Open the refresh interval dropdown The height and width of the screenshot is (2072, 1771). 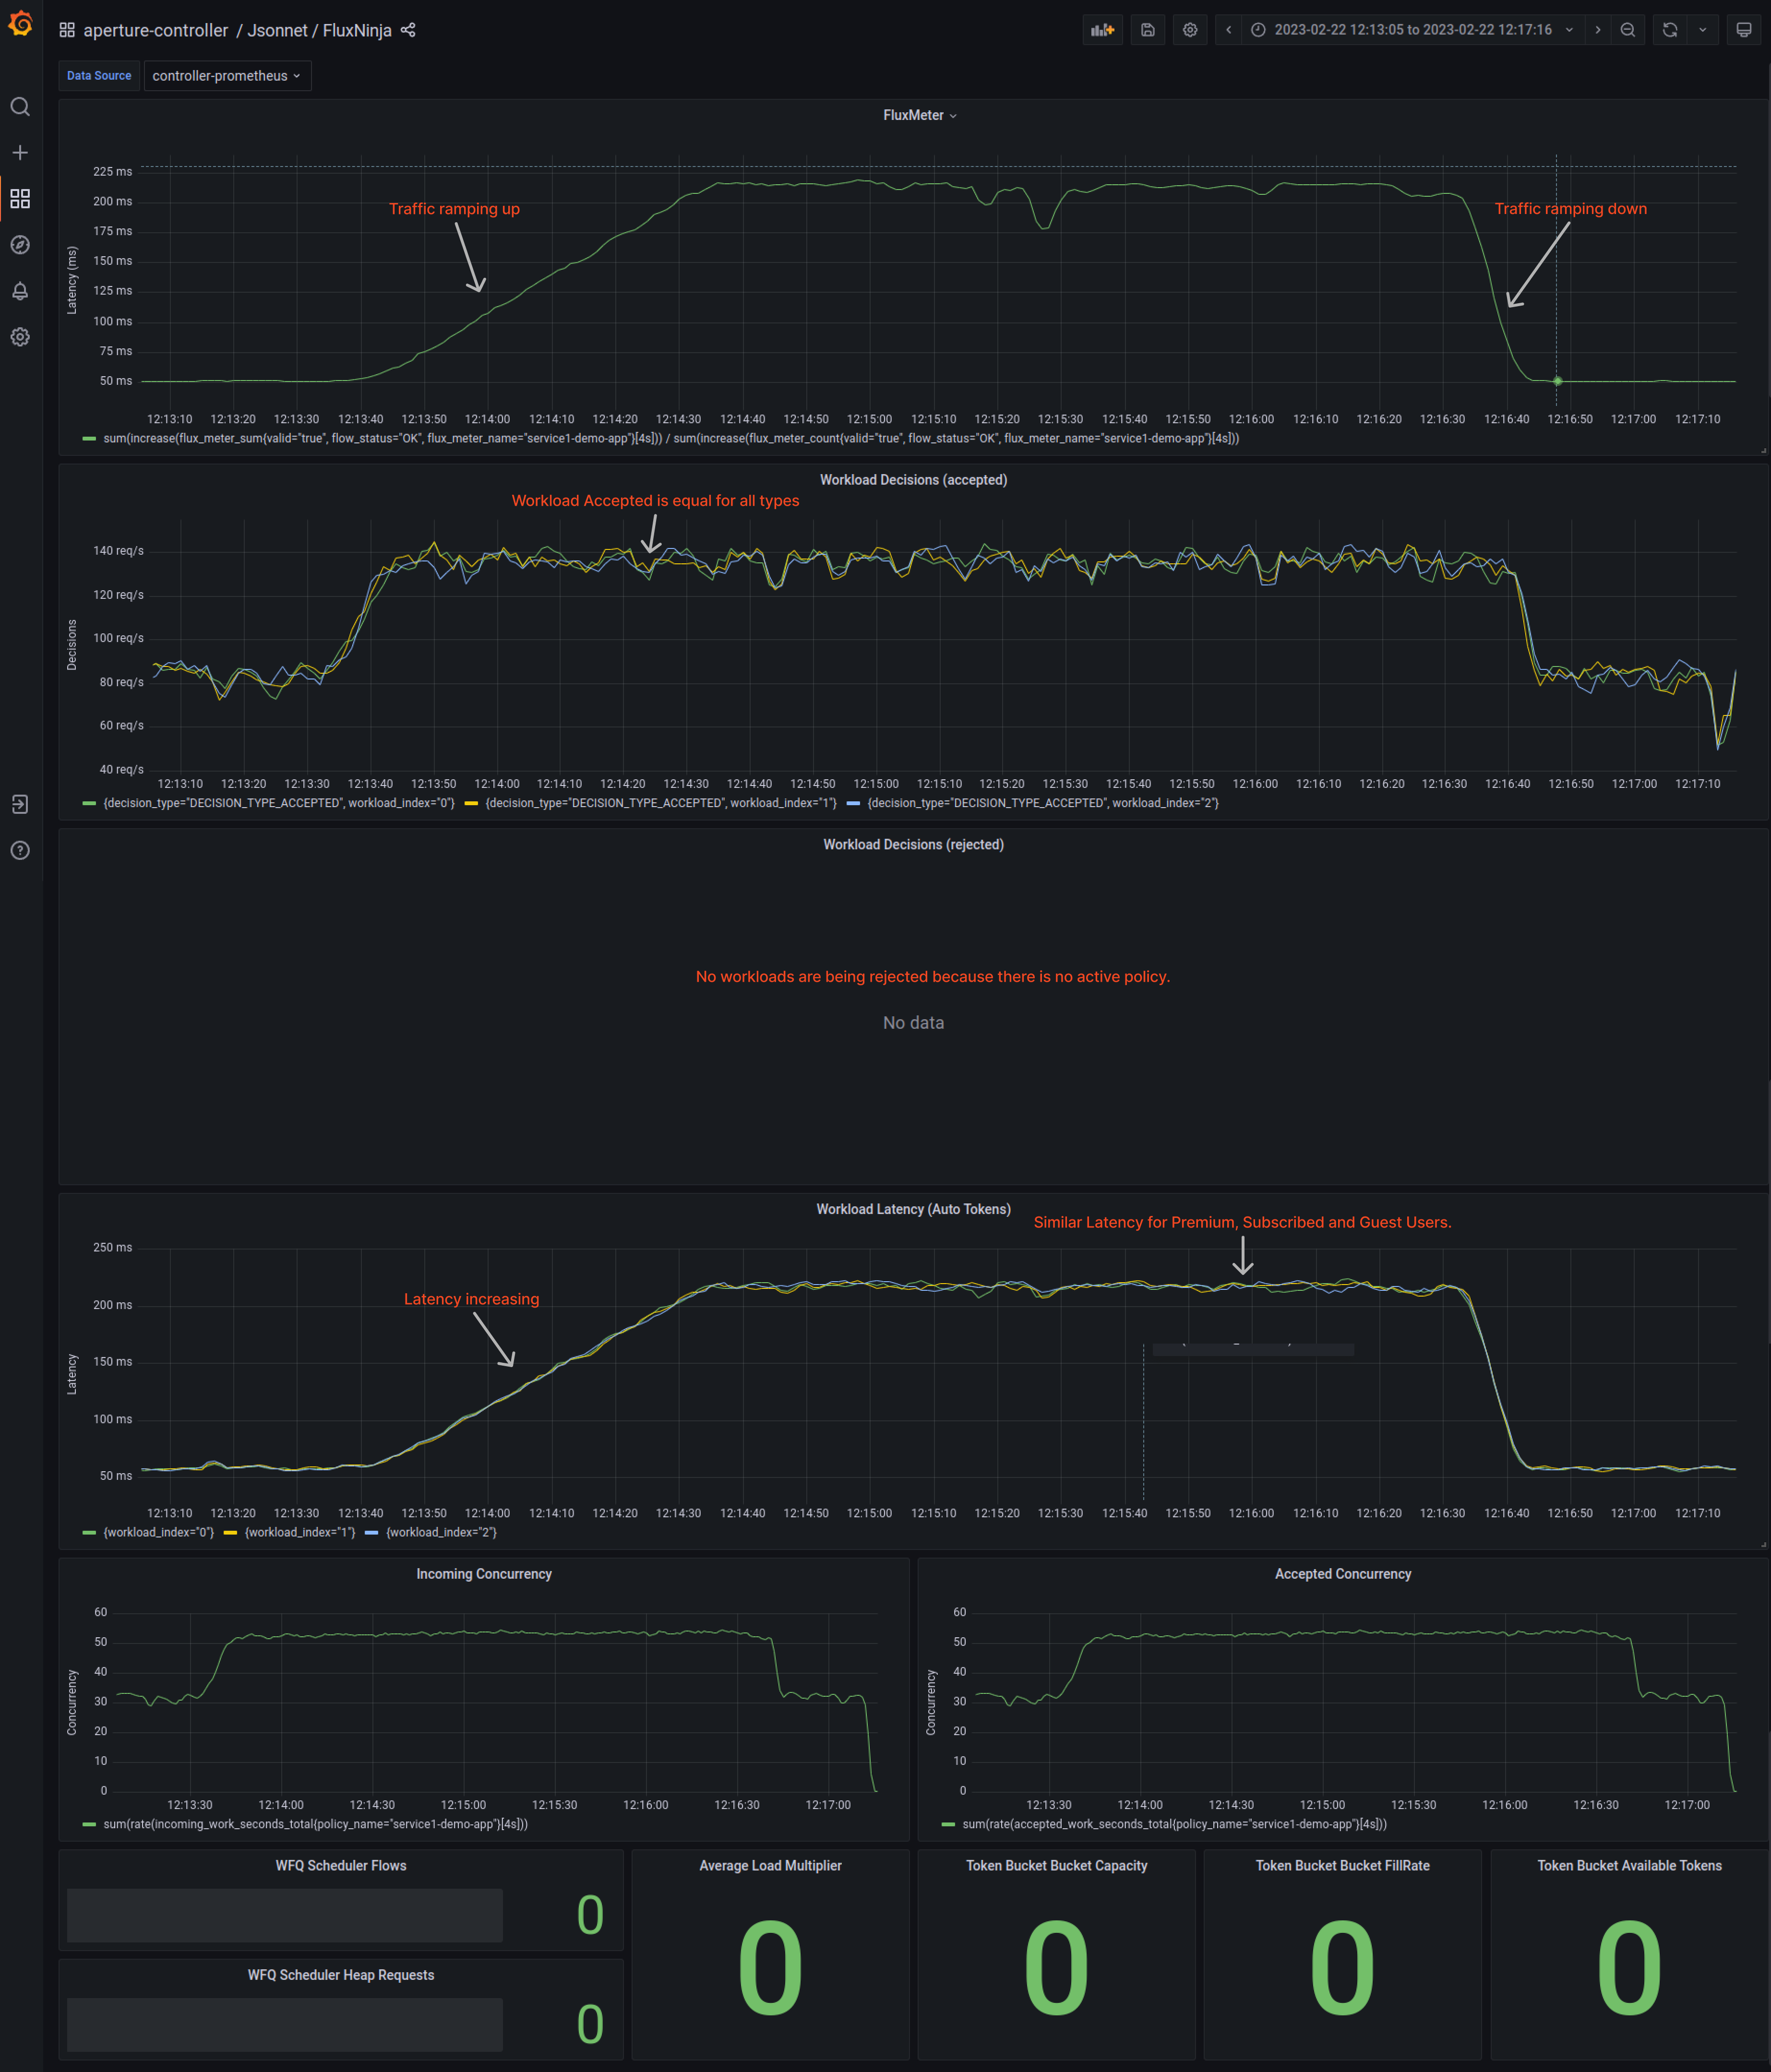coord(1703,30)
